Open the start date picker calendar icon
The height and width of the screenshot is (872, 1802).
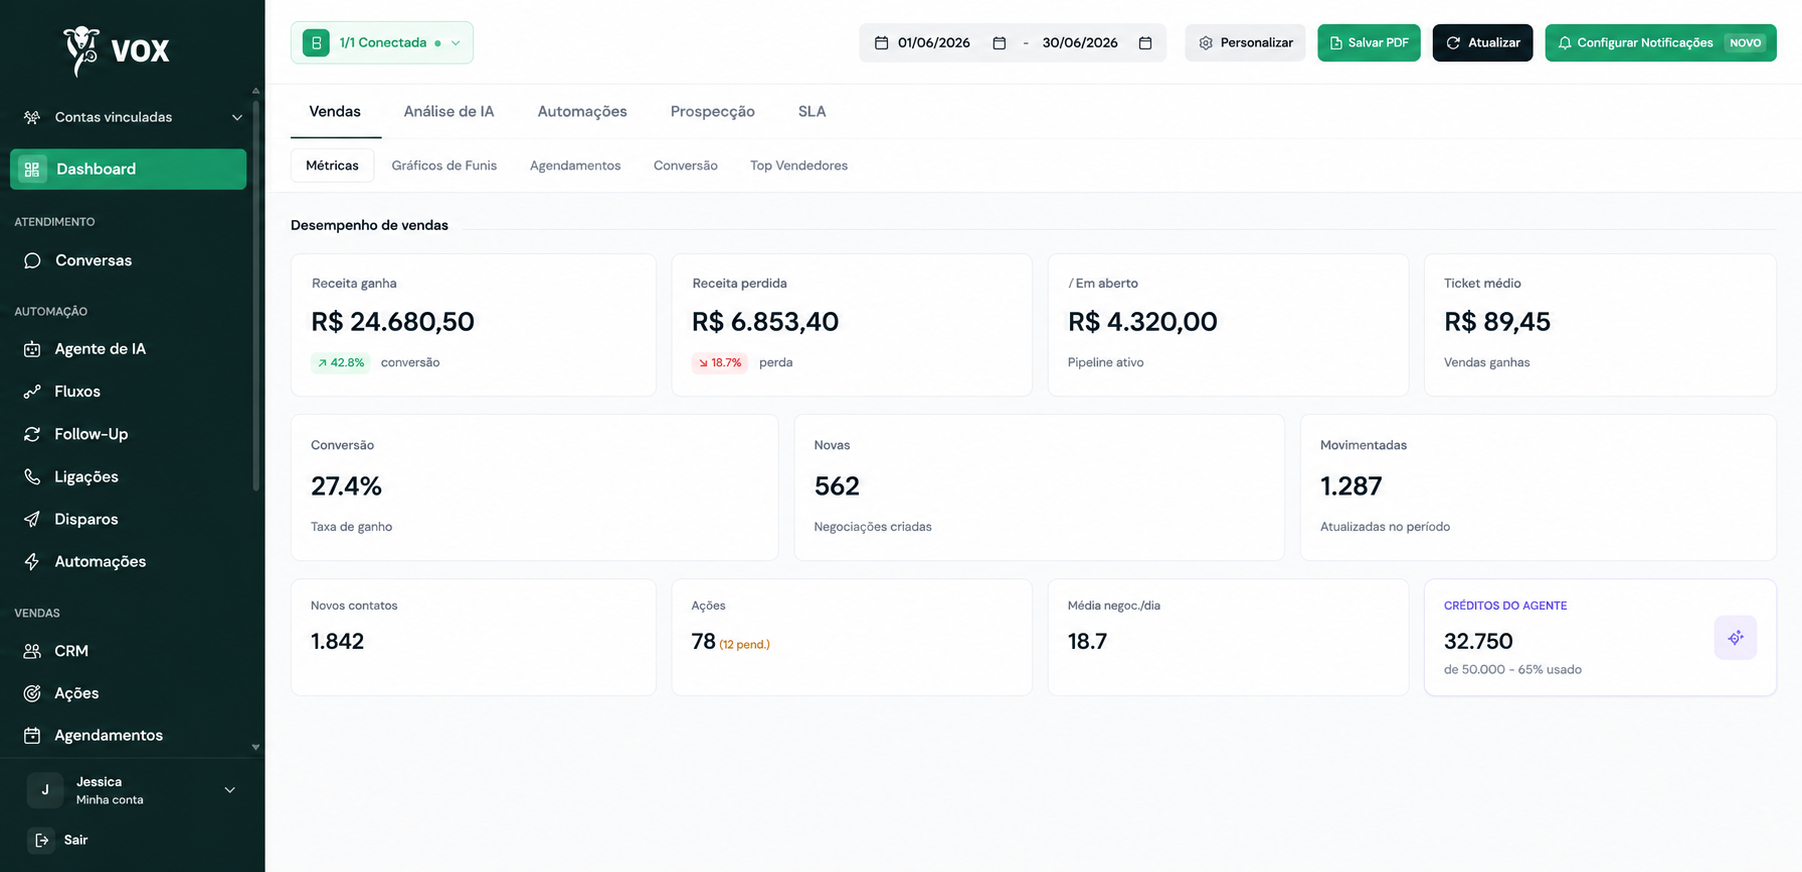coord(999,43)
